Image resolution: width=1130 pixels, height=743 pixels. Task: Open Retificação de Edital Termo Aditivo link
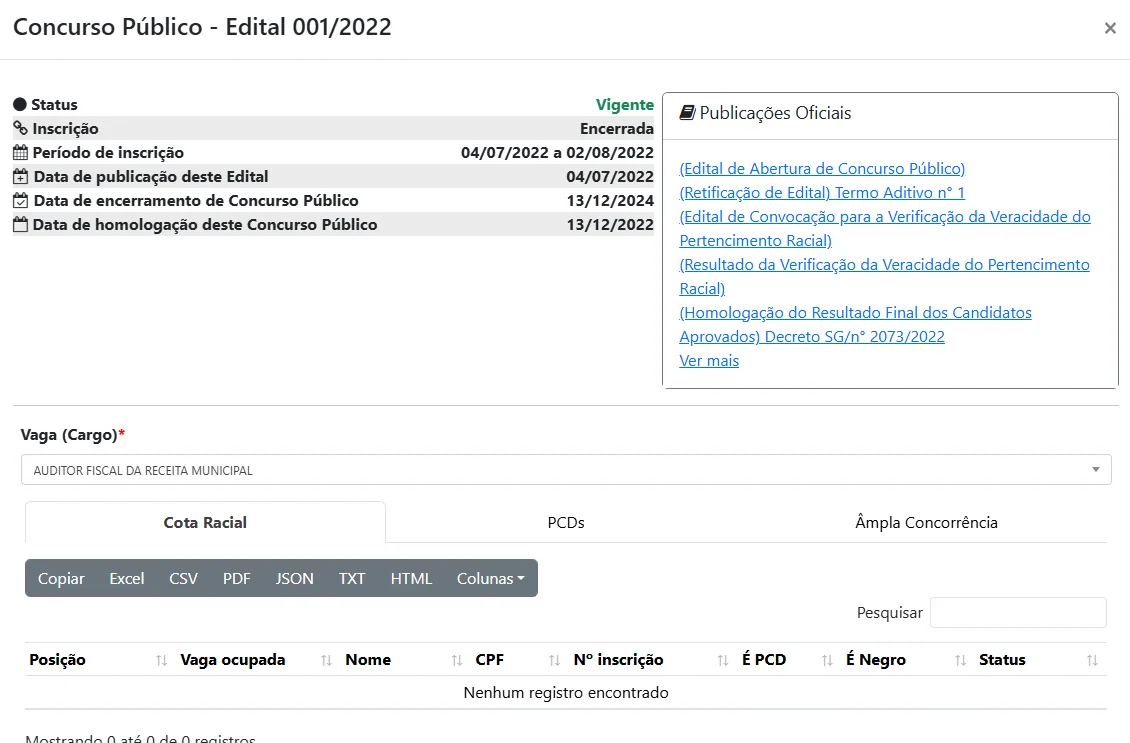[x=822, y=192]
